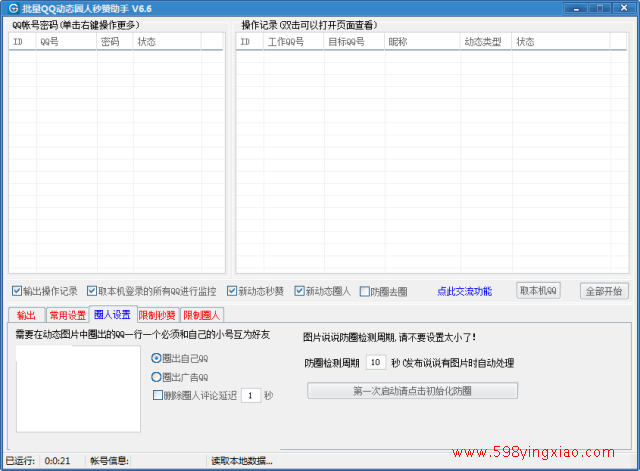Open the 点此交流功能 link
This screenshot has width=640, height=471.
[x=464, y=291]
